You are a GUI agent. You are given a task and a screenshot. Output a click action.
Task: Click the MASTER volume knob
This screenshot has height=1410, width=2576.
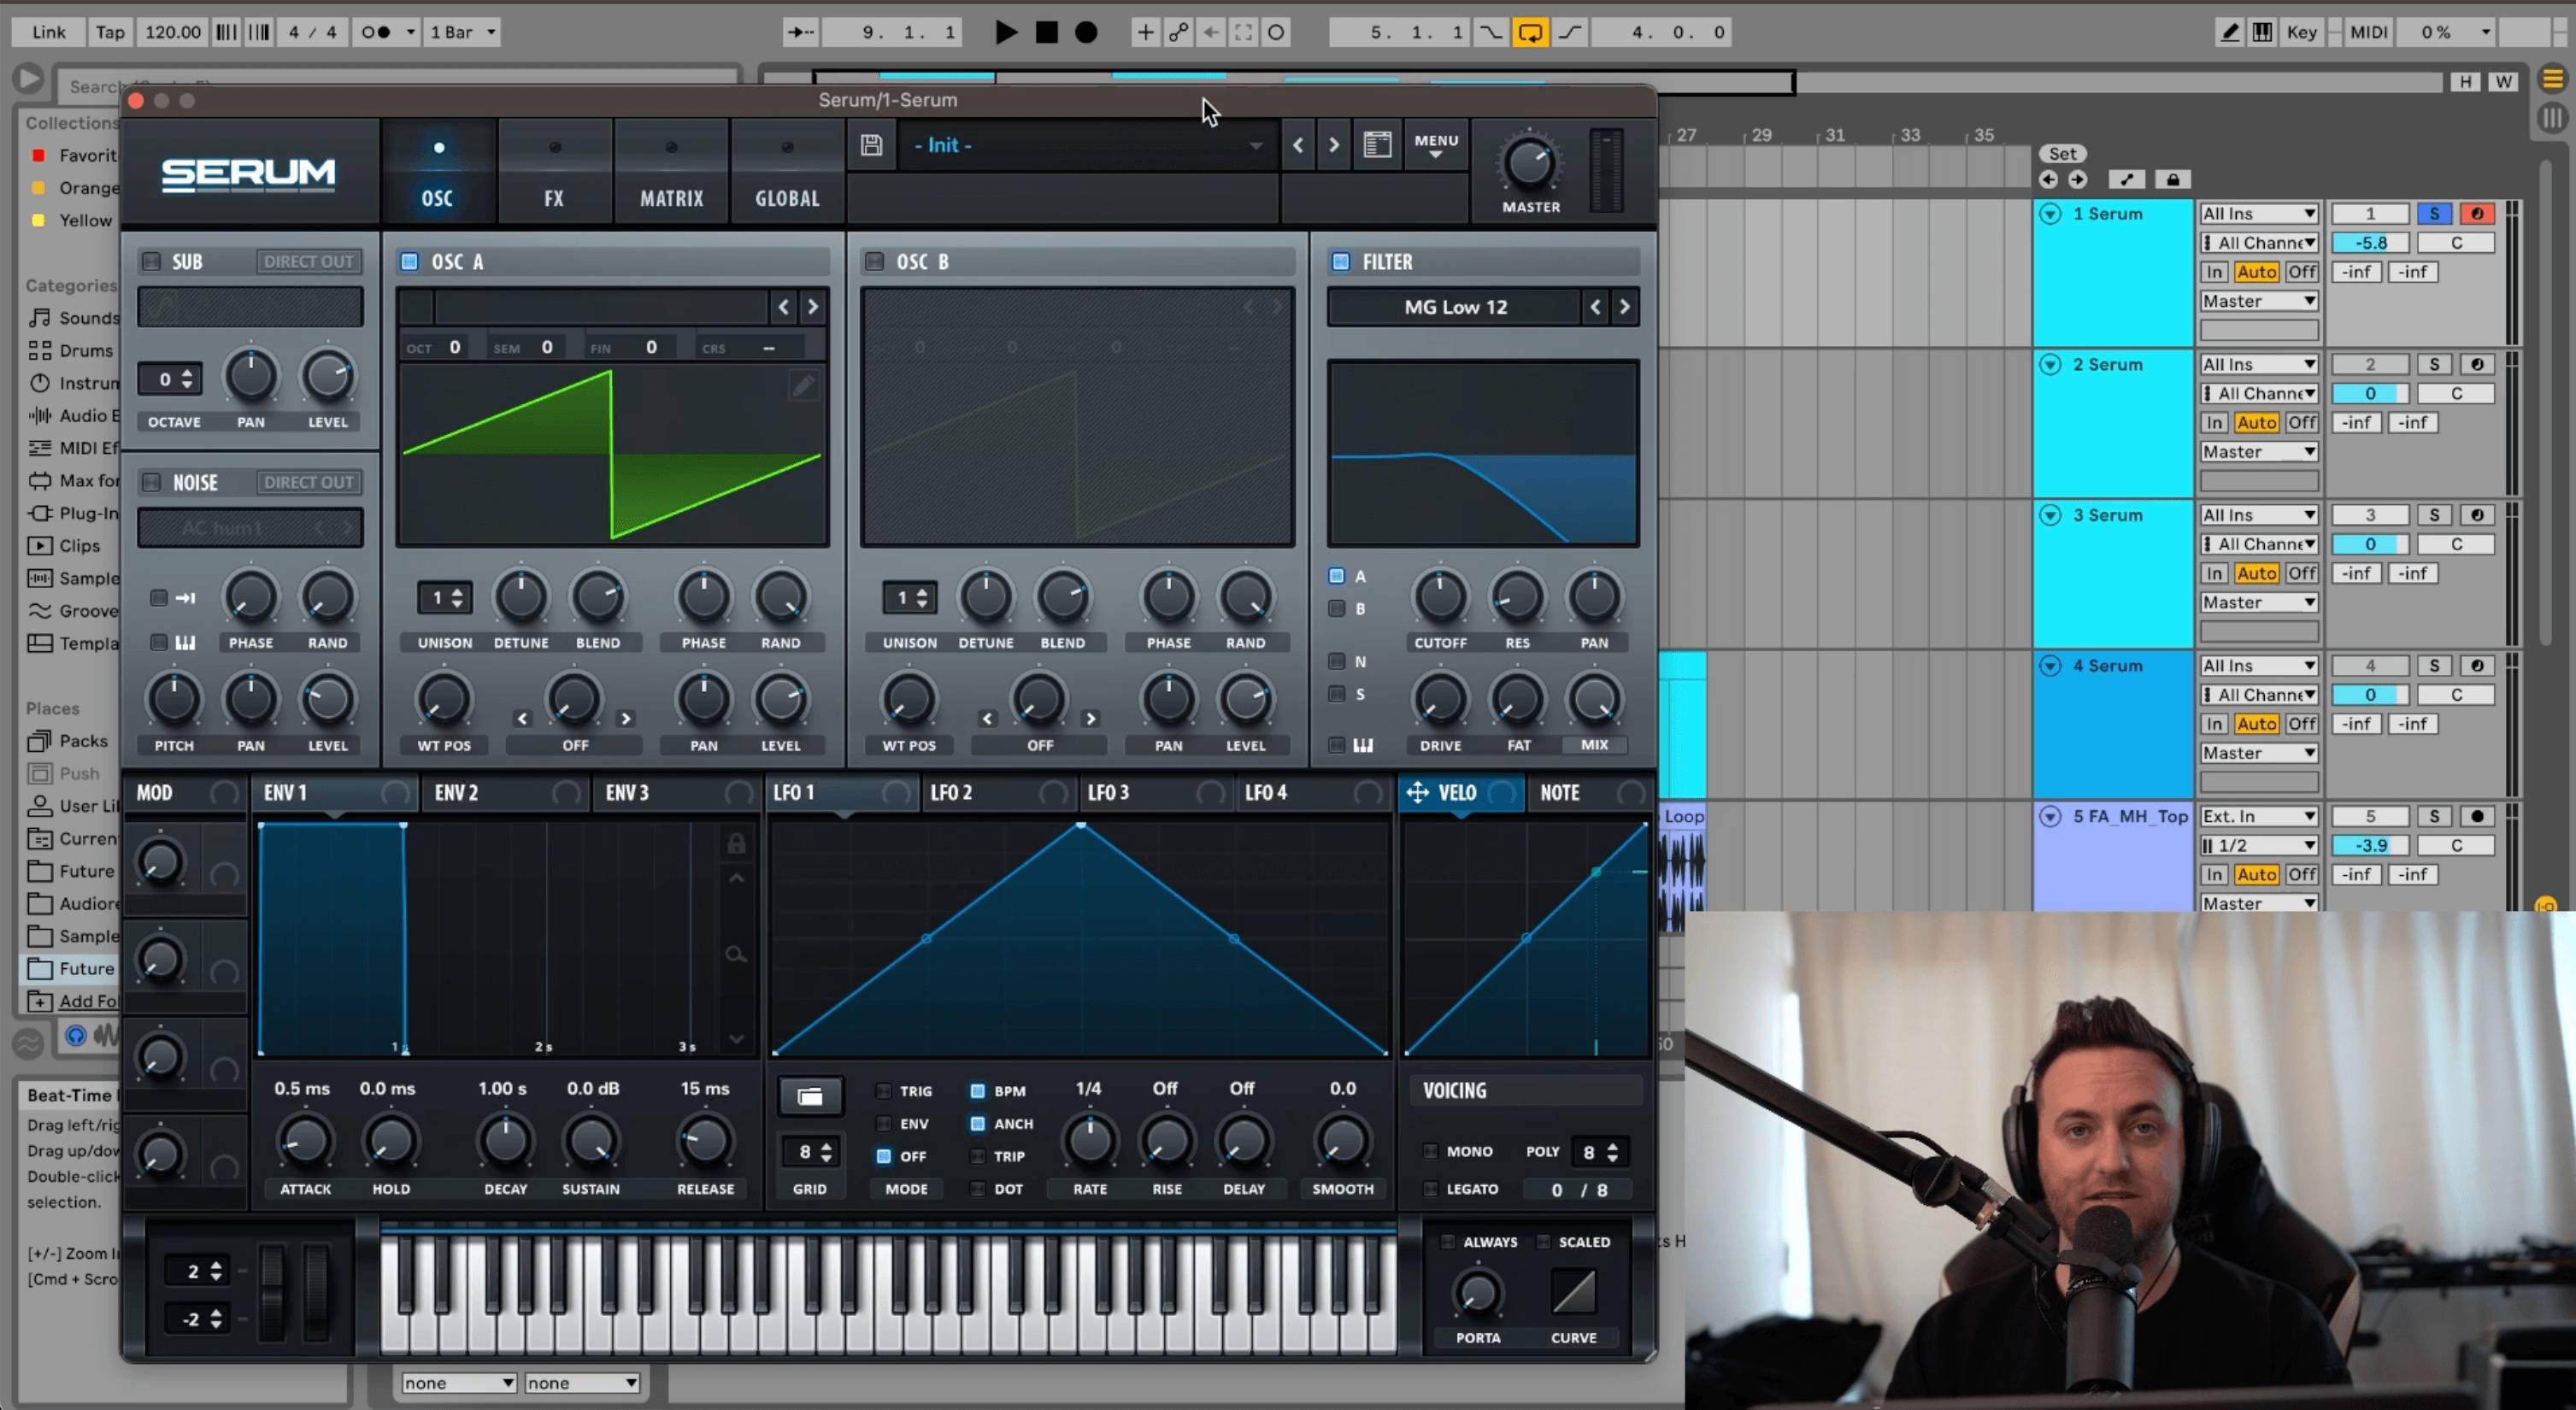(1529, 164)
